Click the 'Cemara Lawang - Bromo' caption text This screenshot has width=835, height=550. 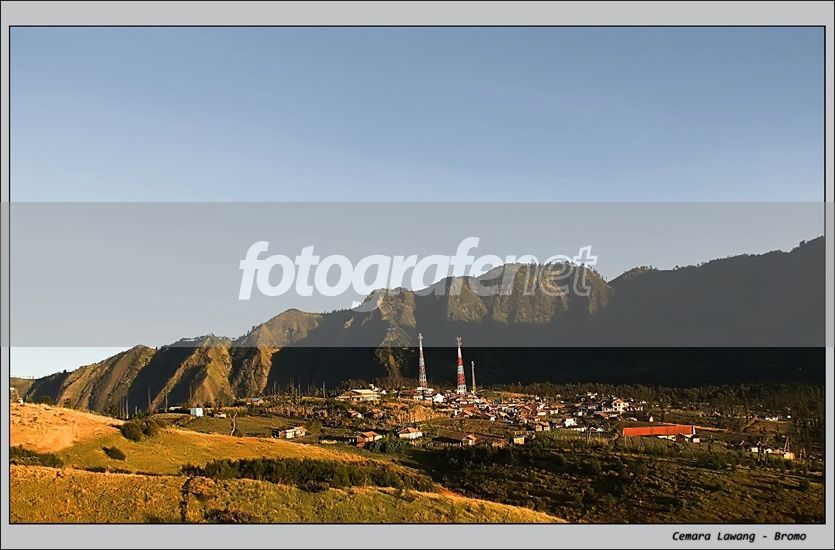coord(739,536)
